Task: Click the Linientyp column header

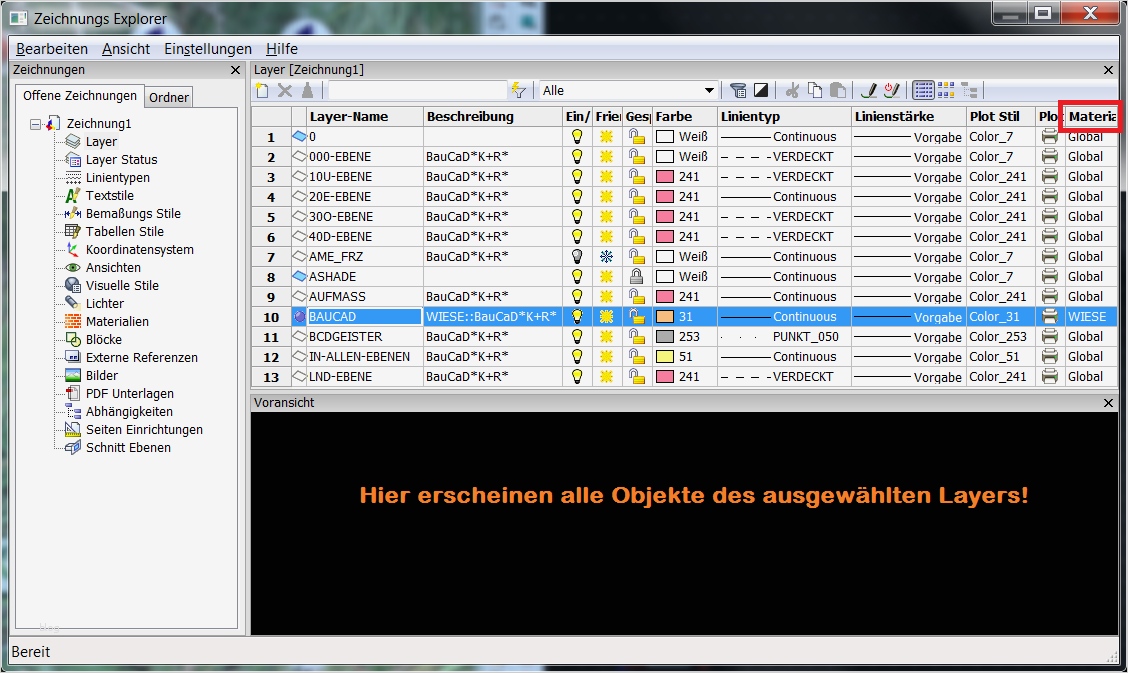Action: [x=784, y=116]
